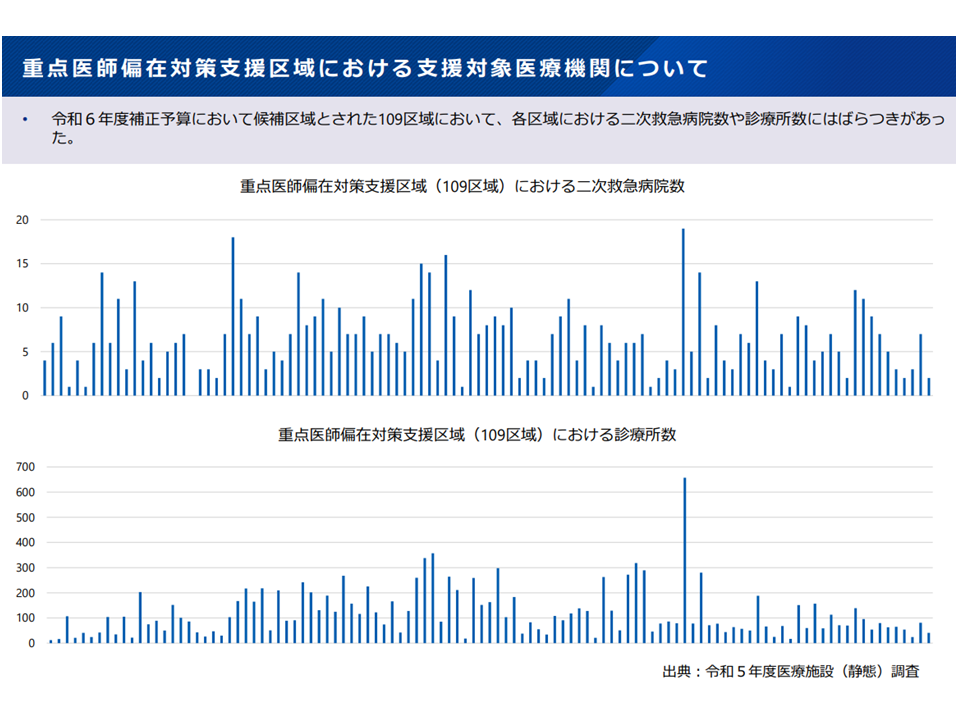This screenshot has width=960, height=720.
Task: Select the 出典 source citation text
Action: click(x=790, y=671)
